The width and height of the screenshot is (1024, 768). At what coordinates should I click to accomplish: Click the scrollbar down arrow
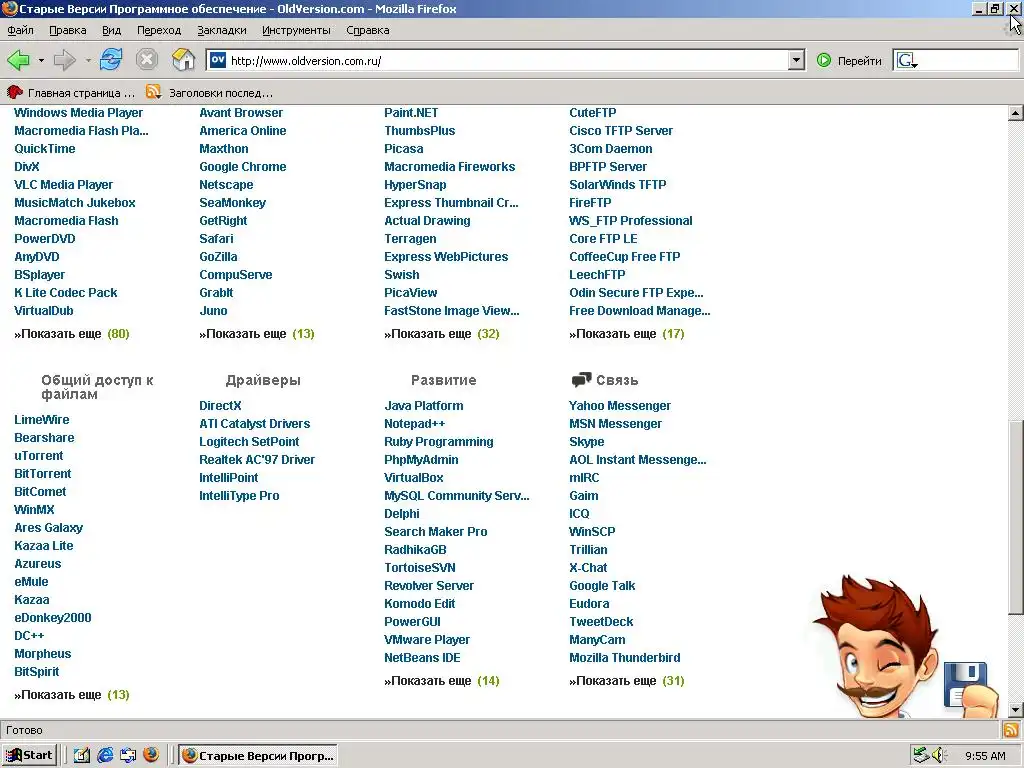(x=1016, y=709)
